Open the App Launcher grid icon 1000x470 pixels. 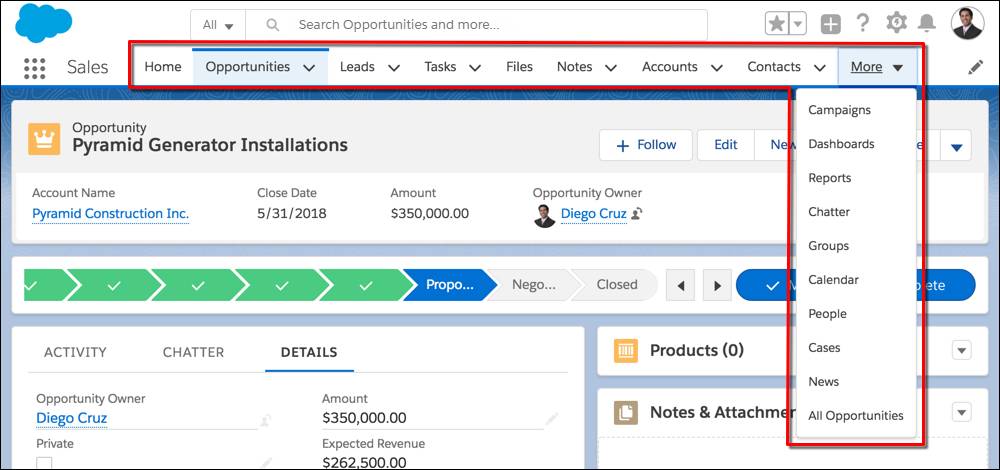click(34, 68)
